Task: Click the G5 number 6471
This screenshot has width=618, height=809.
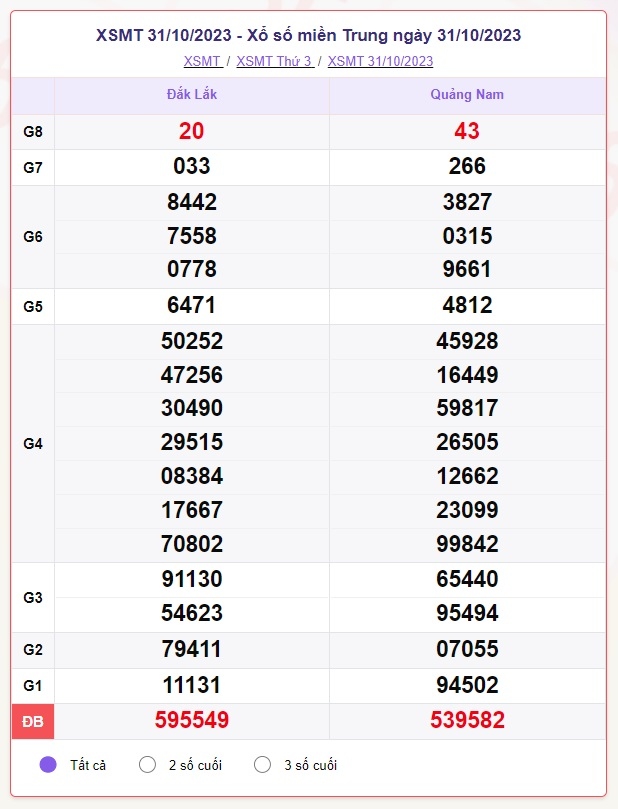Action: (x=191, y=305)
